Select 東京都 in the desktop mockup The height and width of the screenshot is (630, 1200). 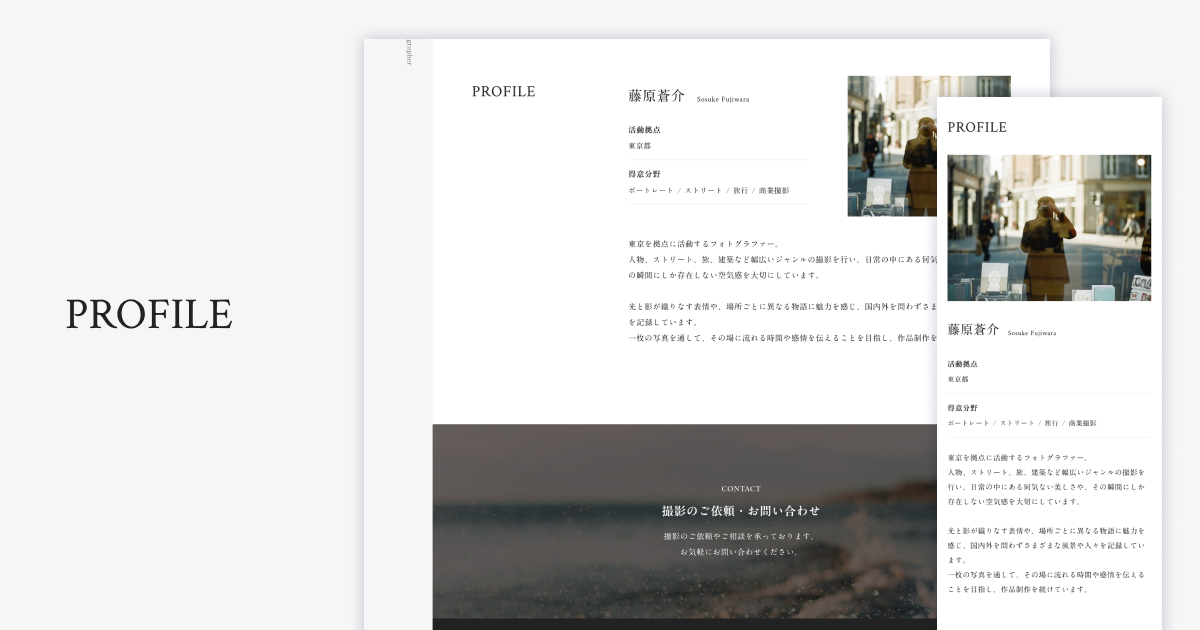pyautogui.click(x=640, y=146)
